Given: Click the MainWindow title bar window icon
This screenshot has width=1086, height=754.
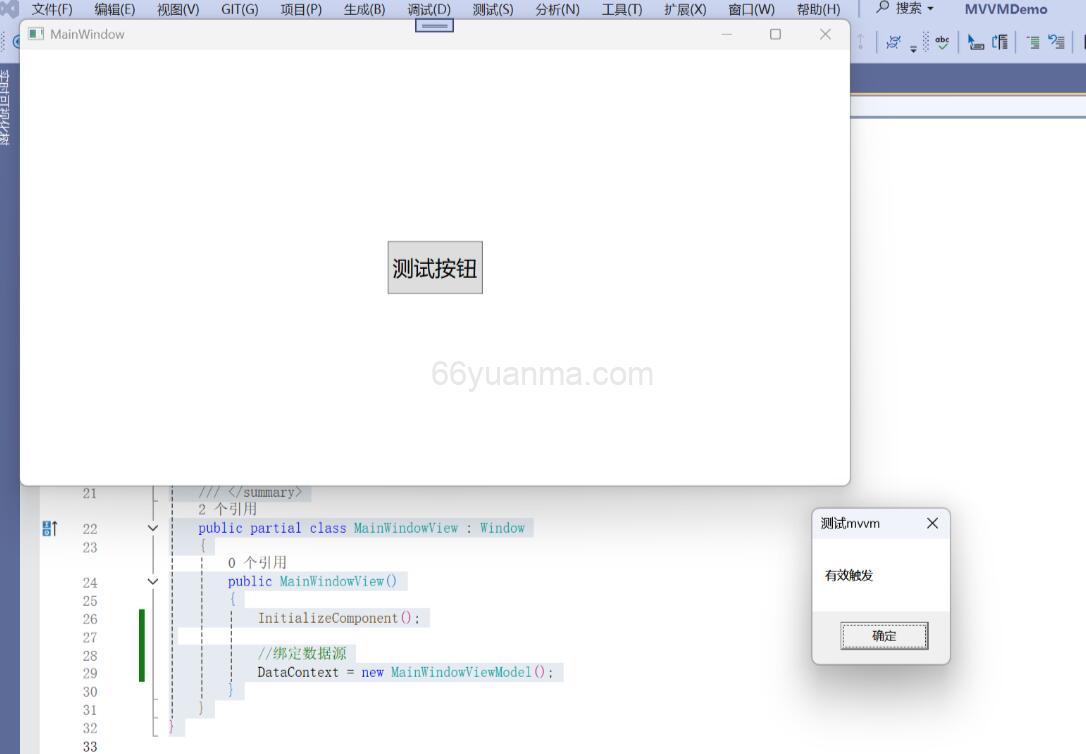Looking at the screenshot, I should pos(35,33).
